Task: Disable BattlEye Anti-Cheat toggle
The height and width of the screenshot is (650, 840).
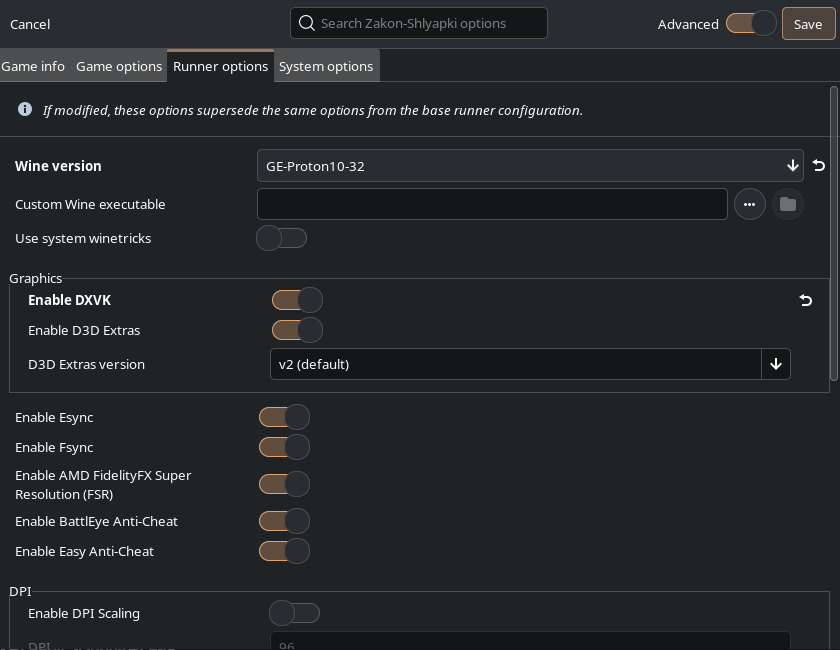Action: tap(284, 521)
